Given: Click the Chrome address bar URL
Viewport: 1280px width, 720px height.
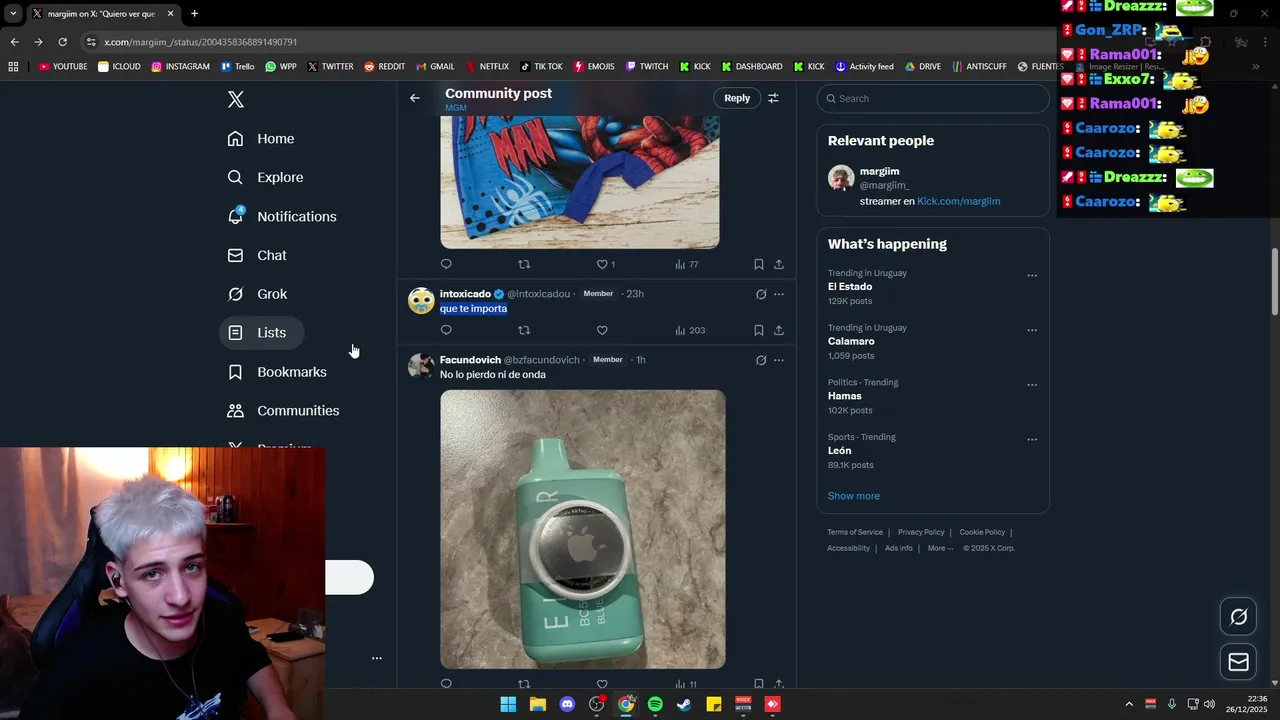Looking at the screenshot, I should coord(200,42).
